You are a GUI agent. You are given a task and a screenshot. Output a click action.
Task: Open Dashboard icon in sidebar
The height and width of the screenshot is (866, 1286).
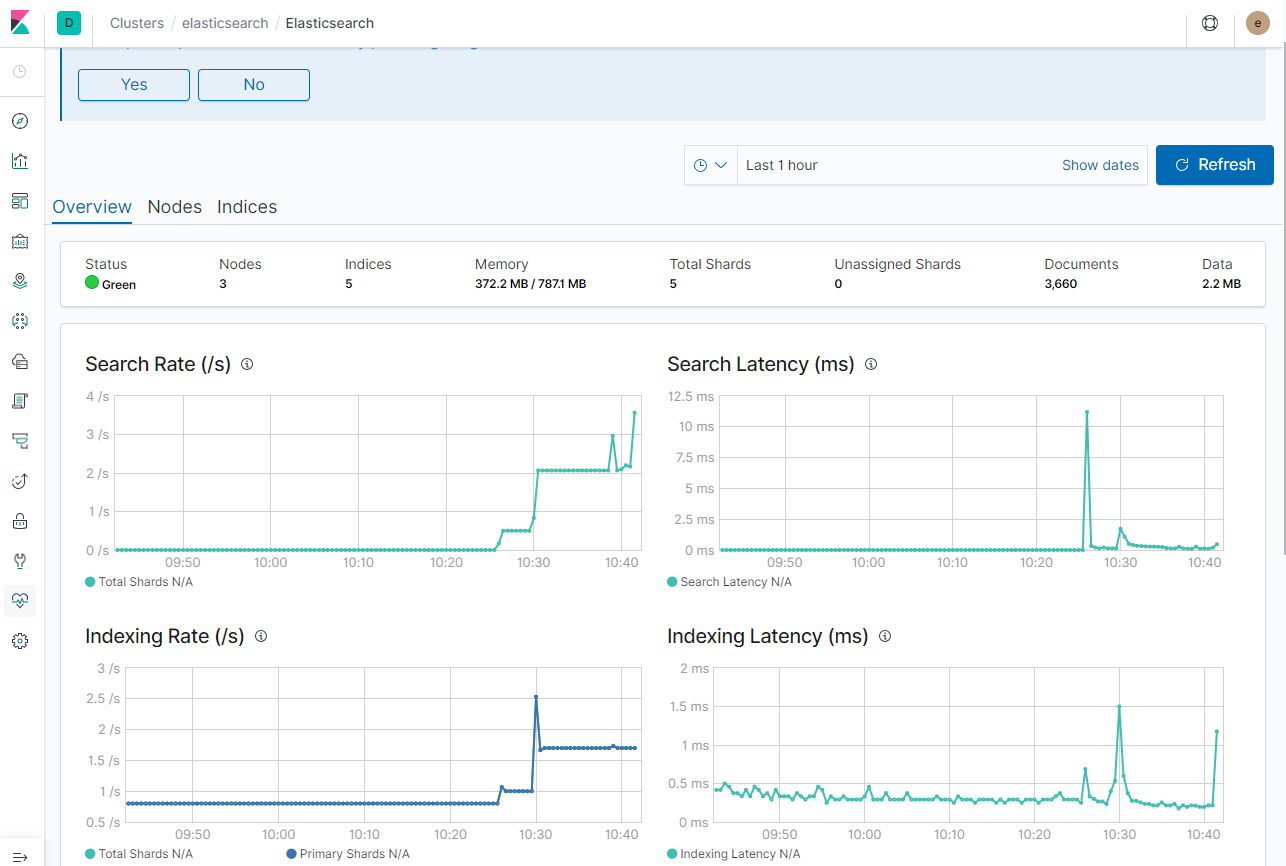(20, 201)
